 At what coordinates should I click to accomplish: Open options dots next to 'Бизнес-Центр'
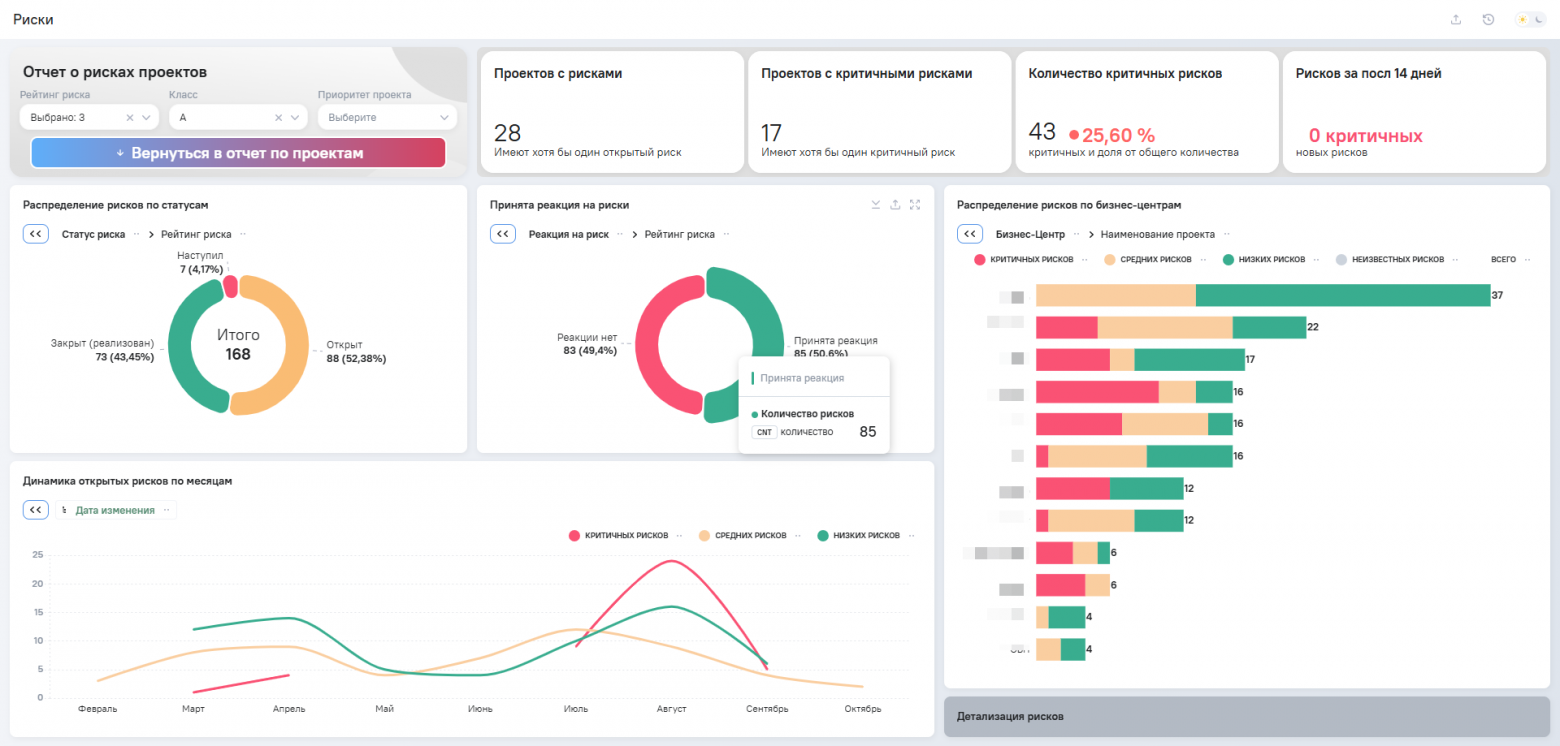(1076, 234)
